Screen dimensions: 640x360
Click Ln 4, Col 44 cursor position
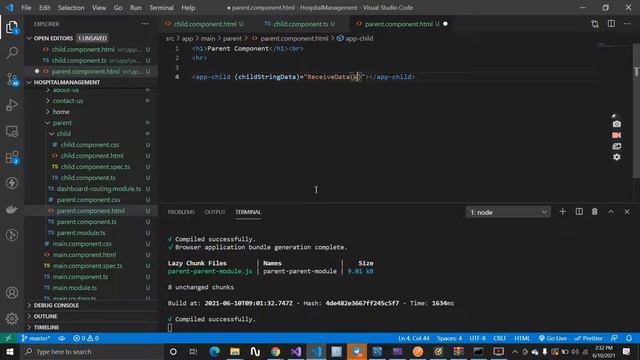[413, 338]
